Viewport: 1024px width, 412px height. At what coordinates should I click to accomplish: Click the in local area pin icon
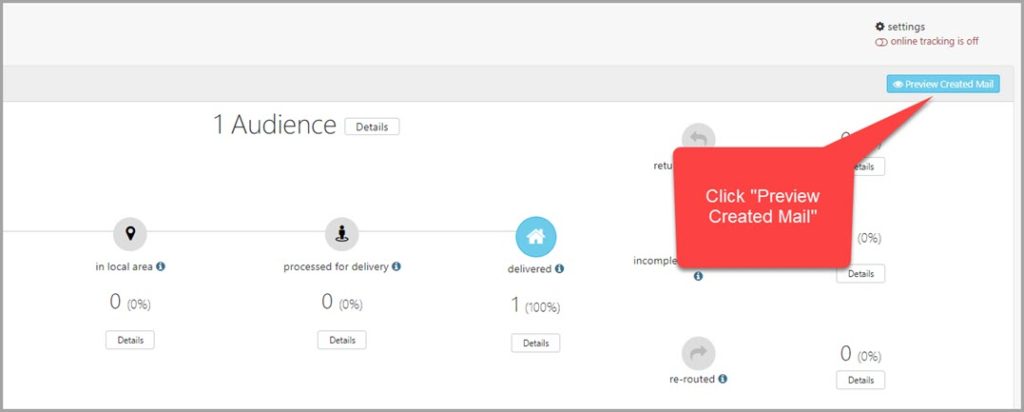130,234
